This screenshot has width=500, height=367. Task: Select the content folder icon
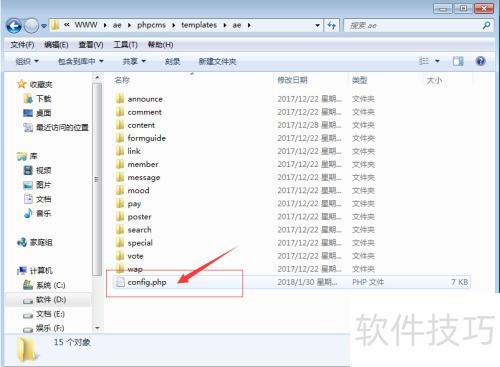pos(120,125)
